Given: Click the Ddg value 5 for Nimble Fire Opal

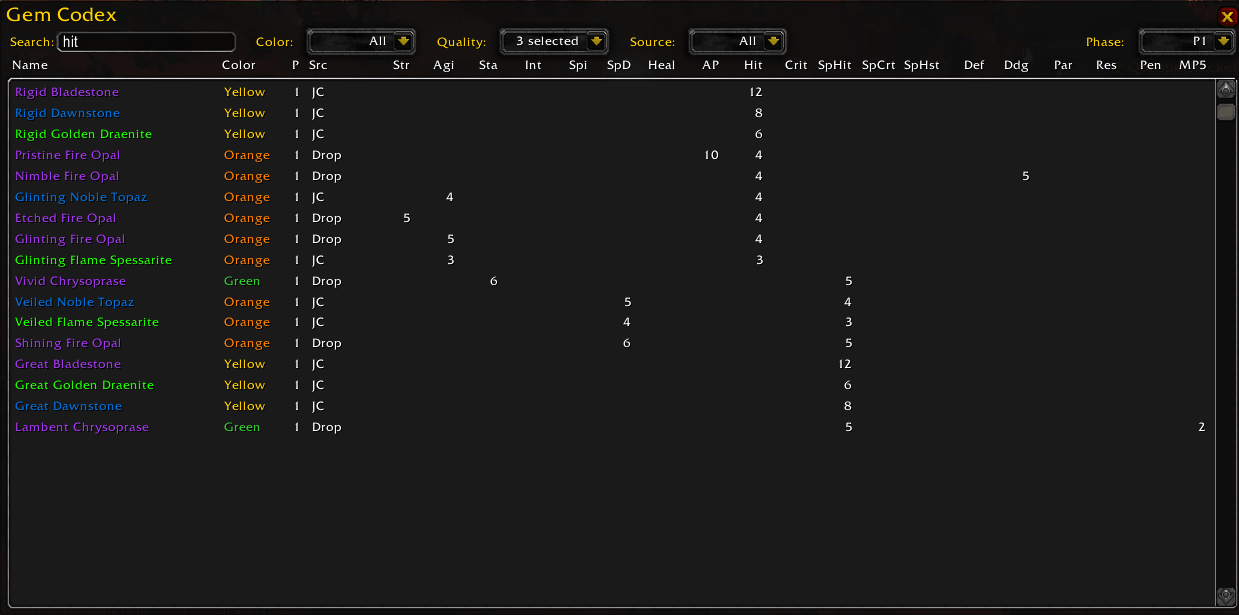Looking at the screenshot, I should click(1025, 176).
